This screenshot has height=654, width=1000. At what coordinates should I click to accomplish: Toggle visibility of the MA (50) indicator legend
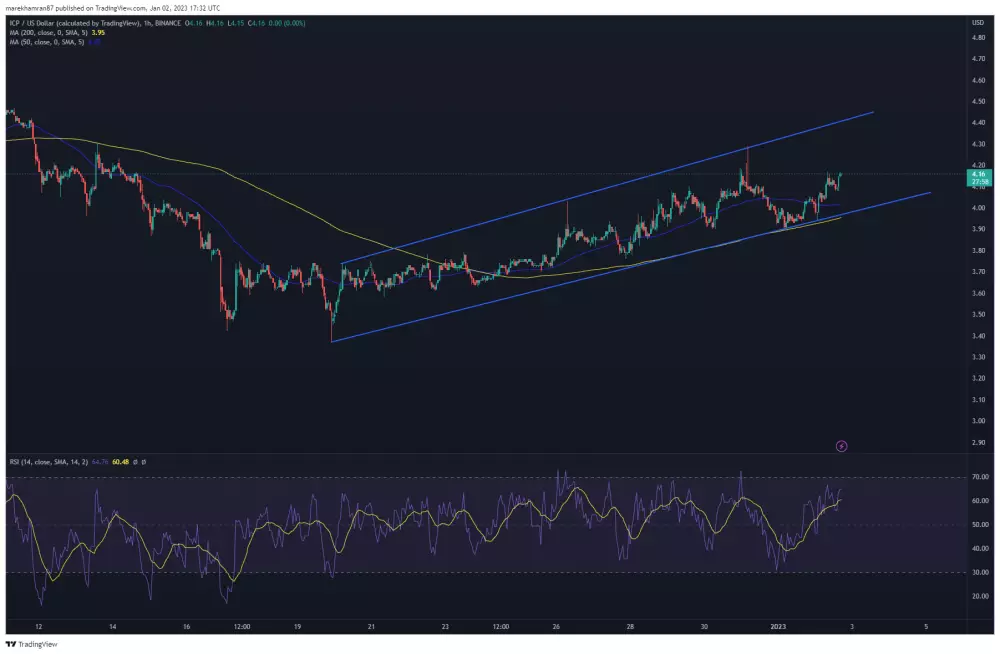tap(48, 44)
